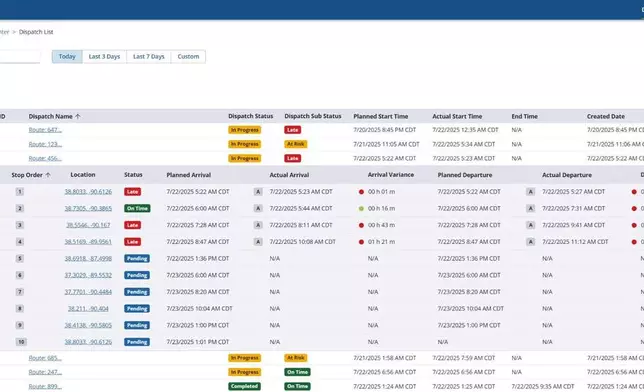Click the Planned Start Time column header
Screen dimensions: 644x392
tap(381, 117)
